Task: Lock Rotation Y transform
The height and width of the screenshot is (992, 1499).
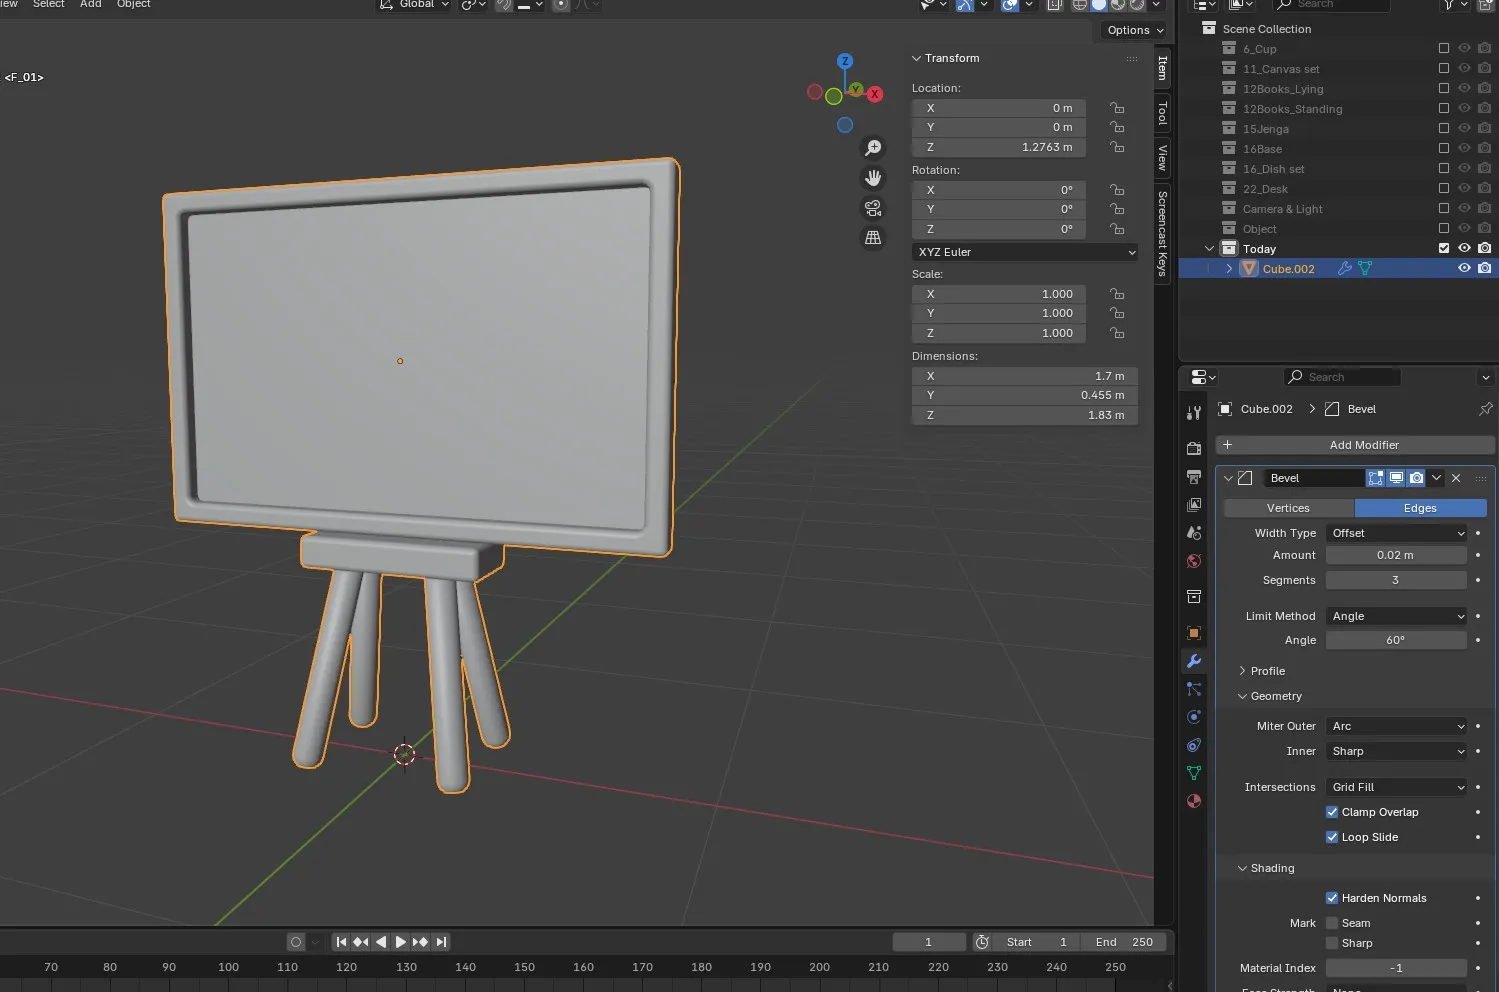Action: tap(1117, 209)
